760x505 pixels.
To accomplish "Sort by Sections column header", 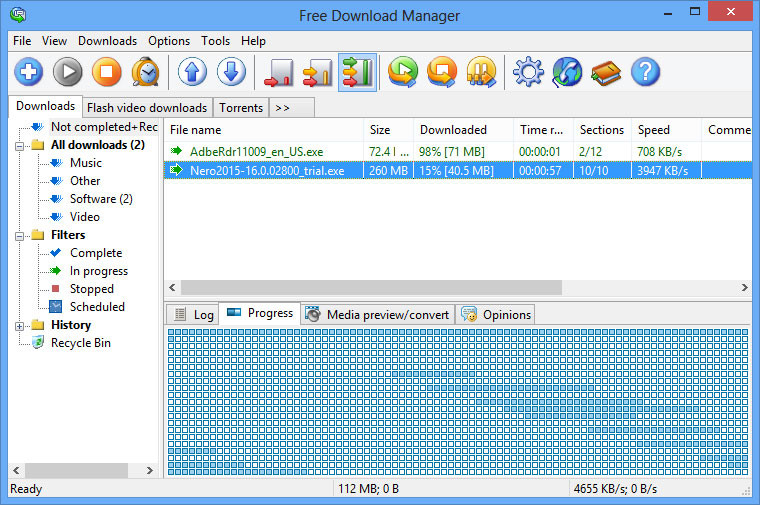I will (602, 130).
